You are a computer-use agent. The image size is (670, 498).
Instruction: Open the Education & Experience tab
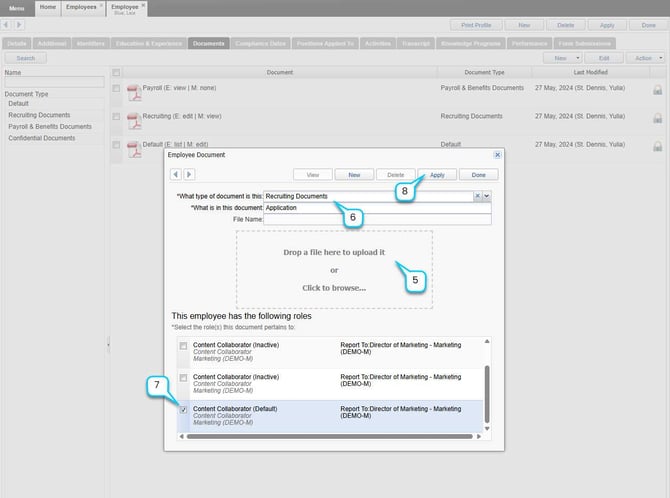click(x=149, y=43)
